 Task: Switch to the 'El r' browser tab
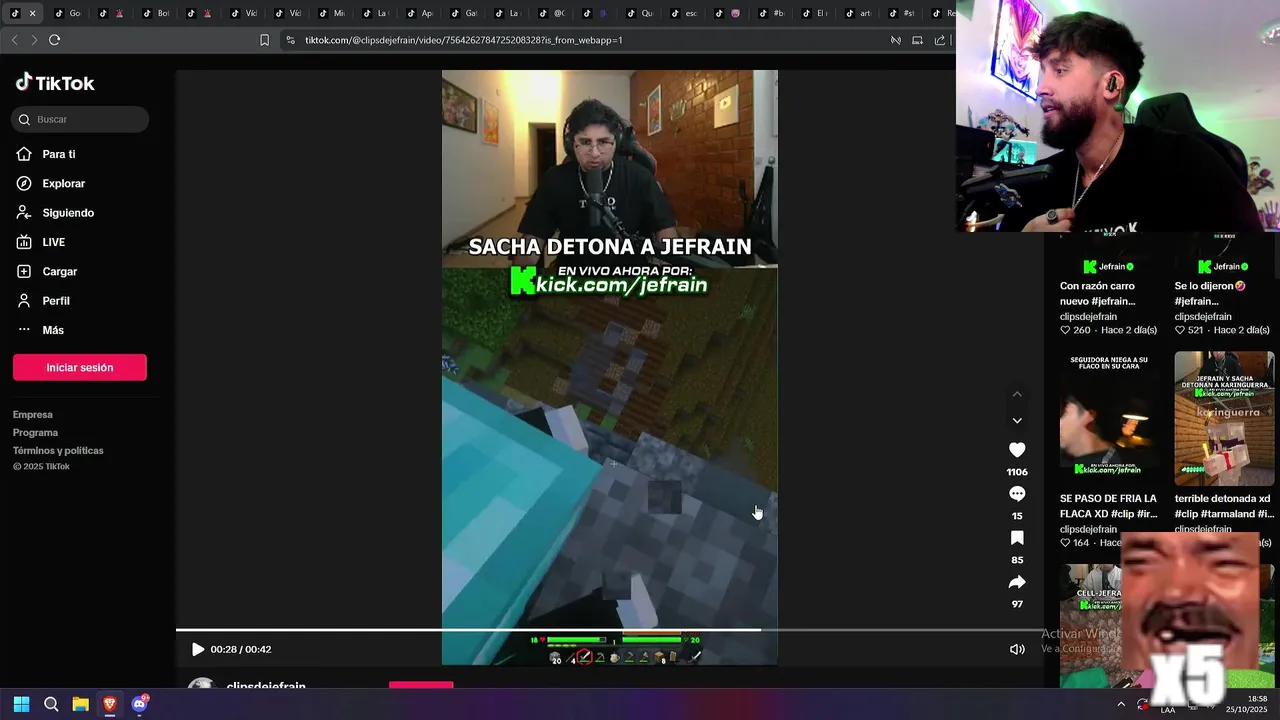(x=814, y=13)
